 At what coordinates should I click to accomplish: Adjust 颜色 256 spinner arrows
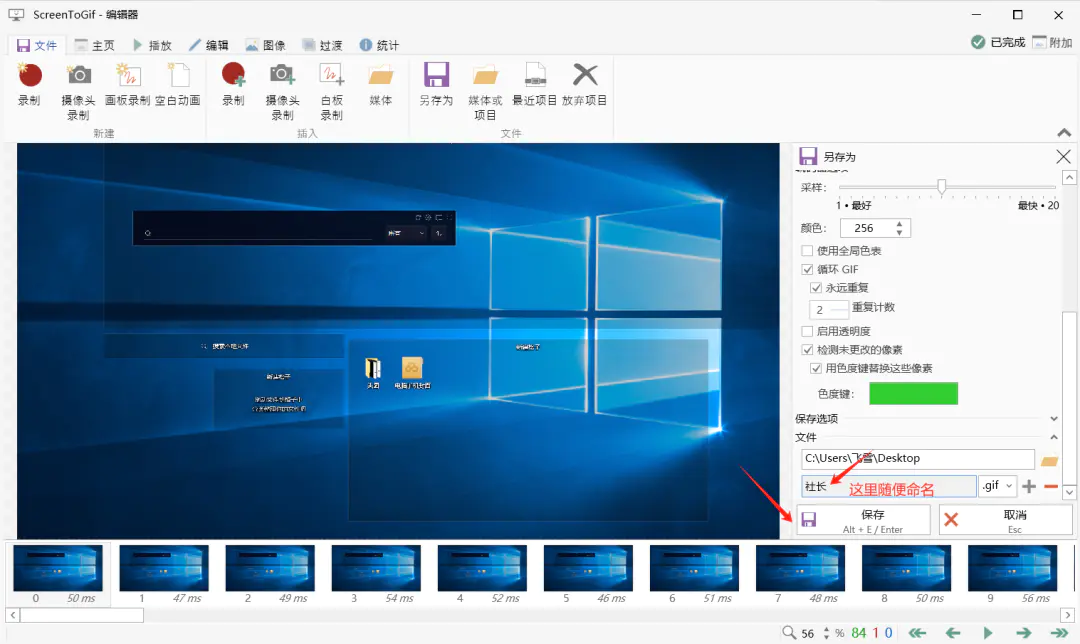899,228
